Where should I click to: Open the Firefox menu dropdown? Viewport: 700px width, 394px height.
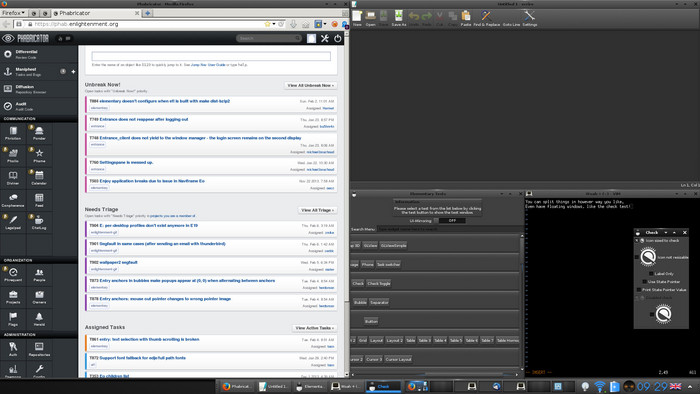point(13,13)
